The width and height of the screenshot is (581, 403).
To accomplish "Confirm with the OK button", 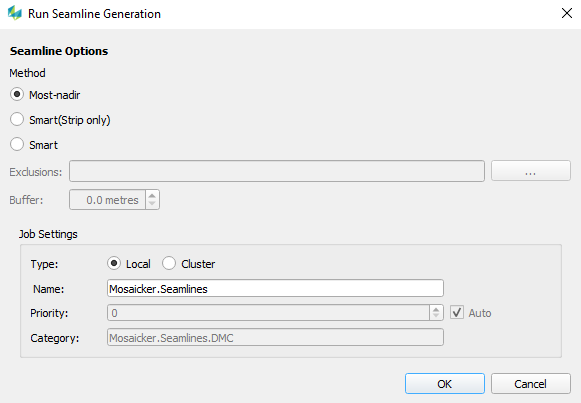I will click(445, 384).
